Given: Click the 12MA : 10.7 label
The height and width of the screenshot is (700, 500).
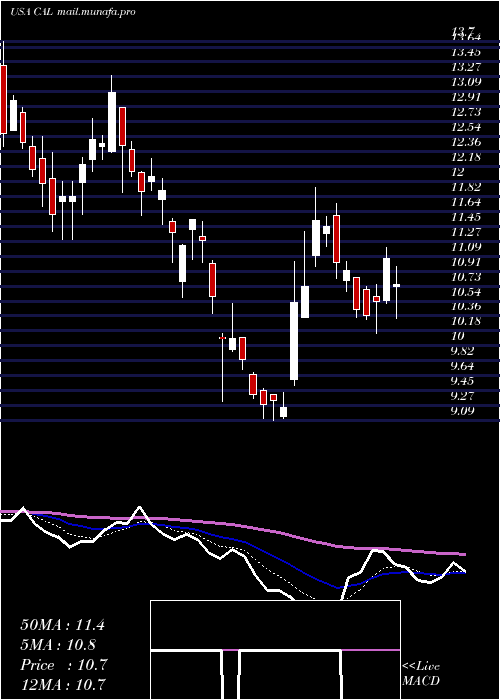Looking at the screenshot, I should pos(63,685).
